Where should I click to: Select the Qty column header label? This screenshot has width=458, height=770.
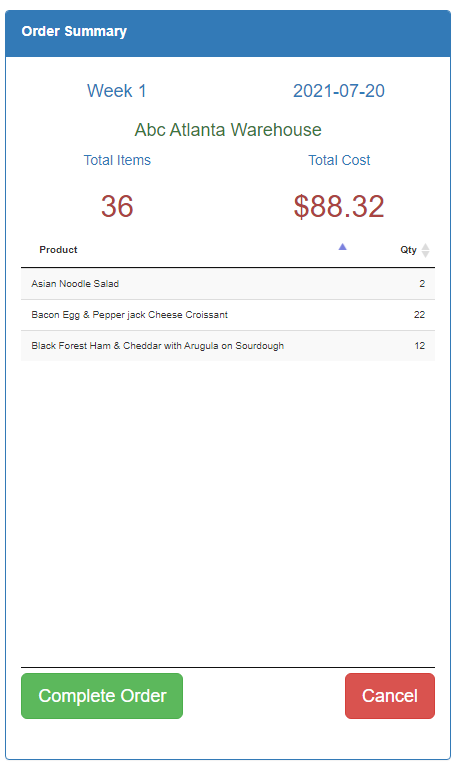point(408,249)
